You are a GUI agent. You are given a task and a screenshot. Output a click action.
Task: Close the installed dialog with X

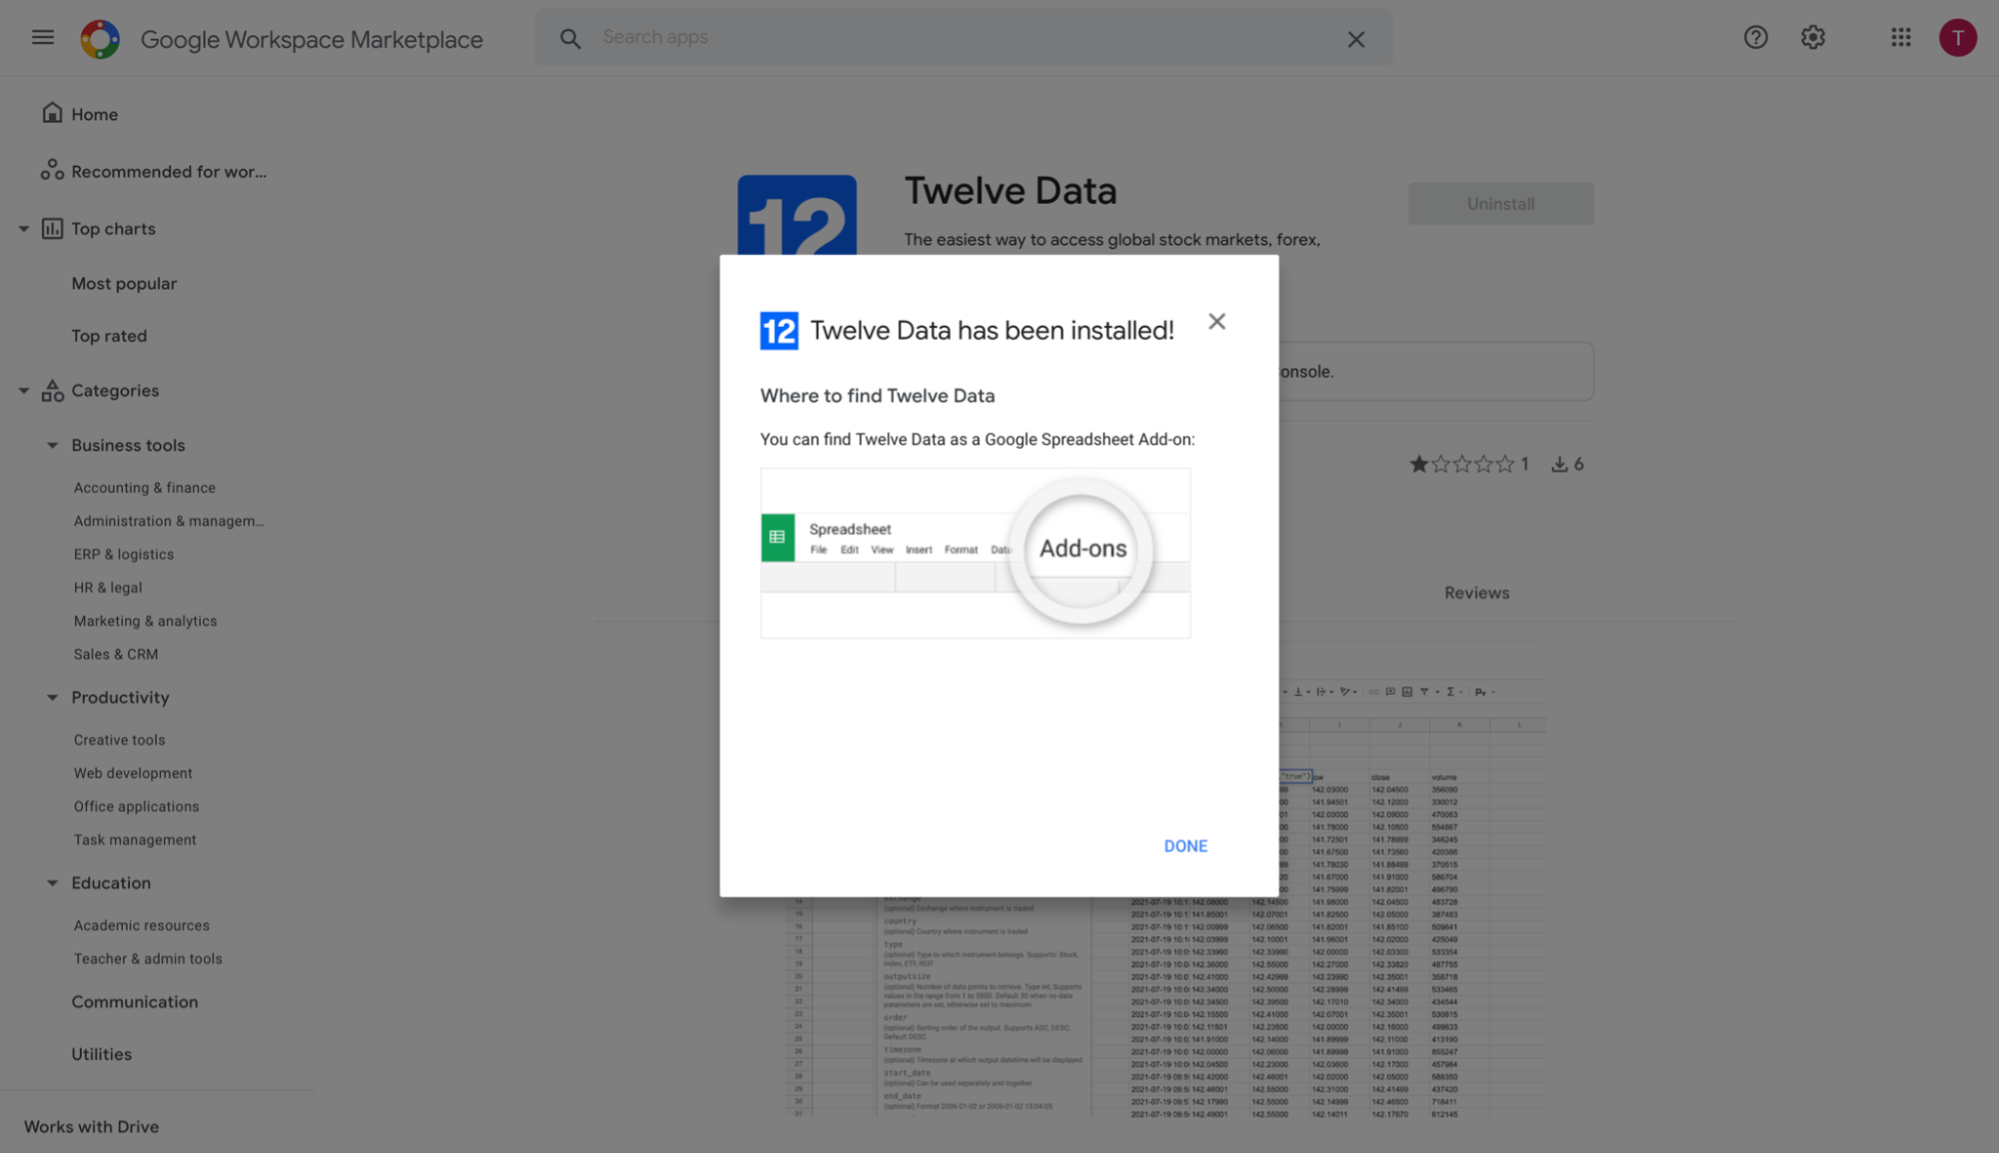1216,321
